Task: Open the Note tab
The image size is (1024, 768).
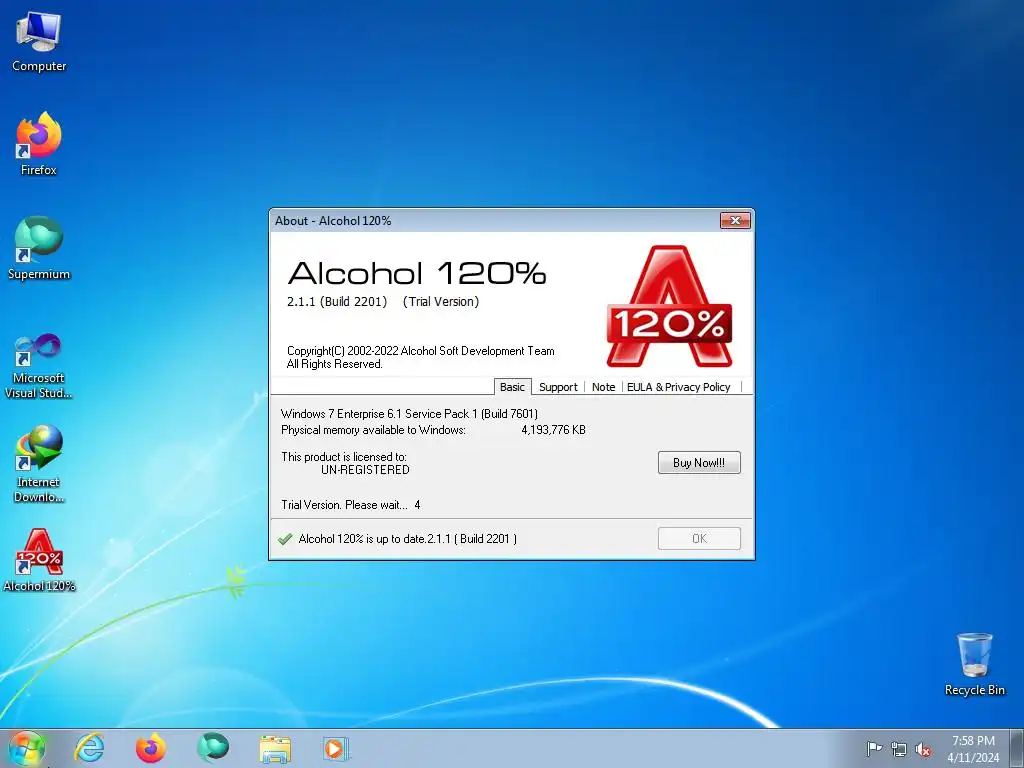Action: (x=603, y=387)
